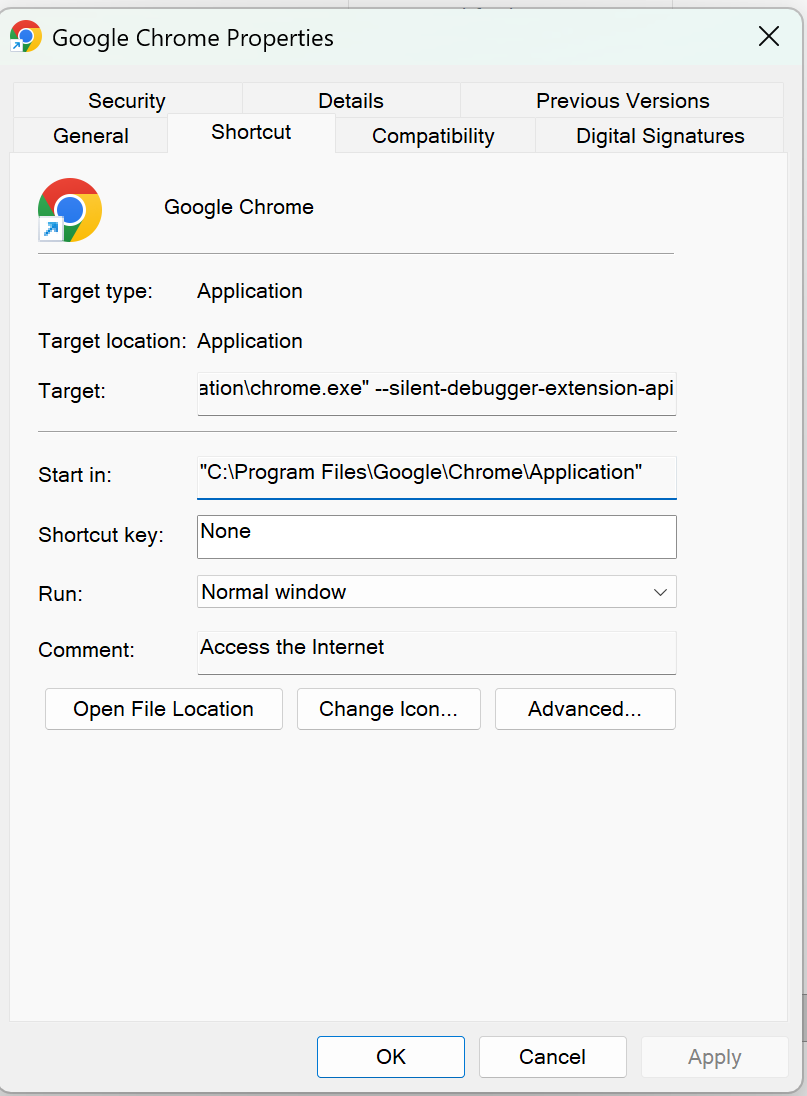Cancel the Properties dialog
The width and height of the screenshot is (807, 1096).
(x=552, y=1057)
